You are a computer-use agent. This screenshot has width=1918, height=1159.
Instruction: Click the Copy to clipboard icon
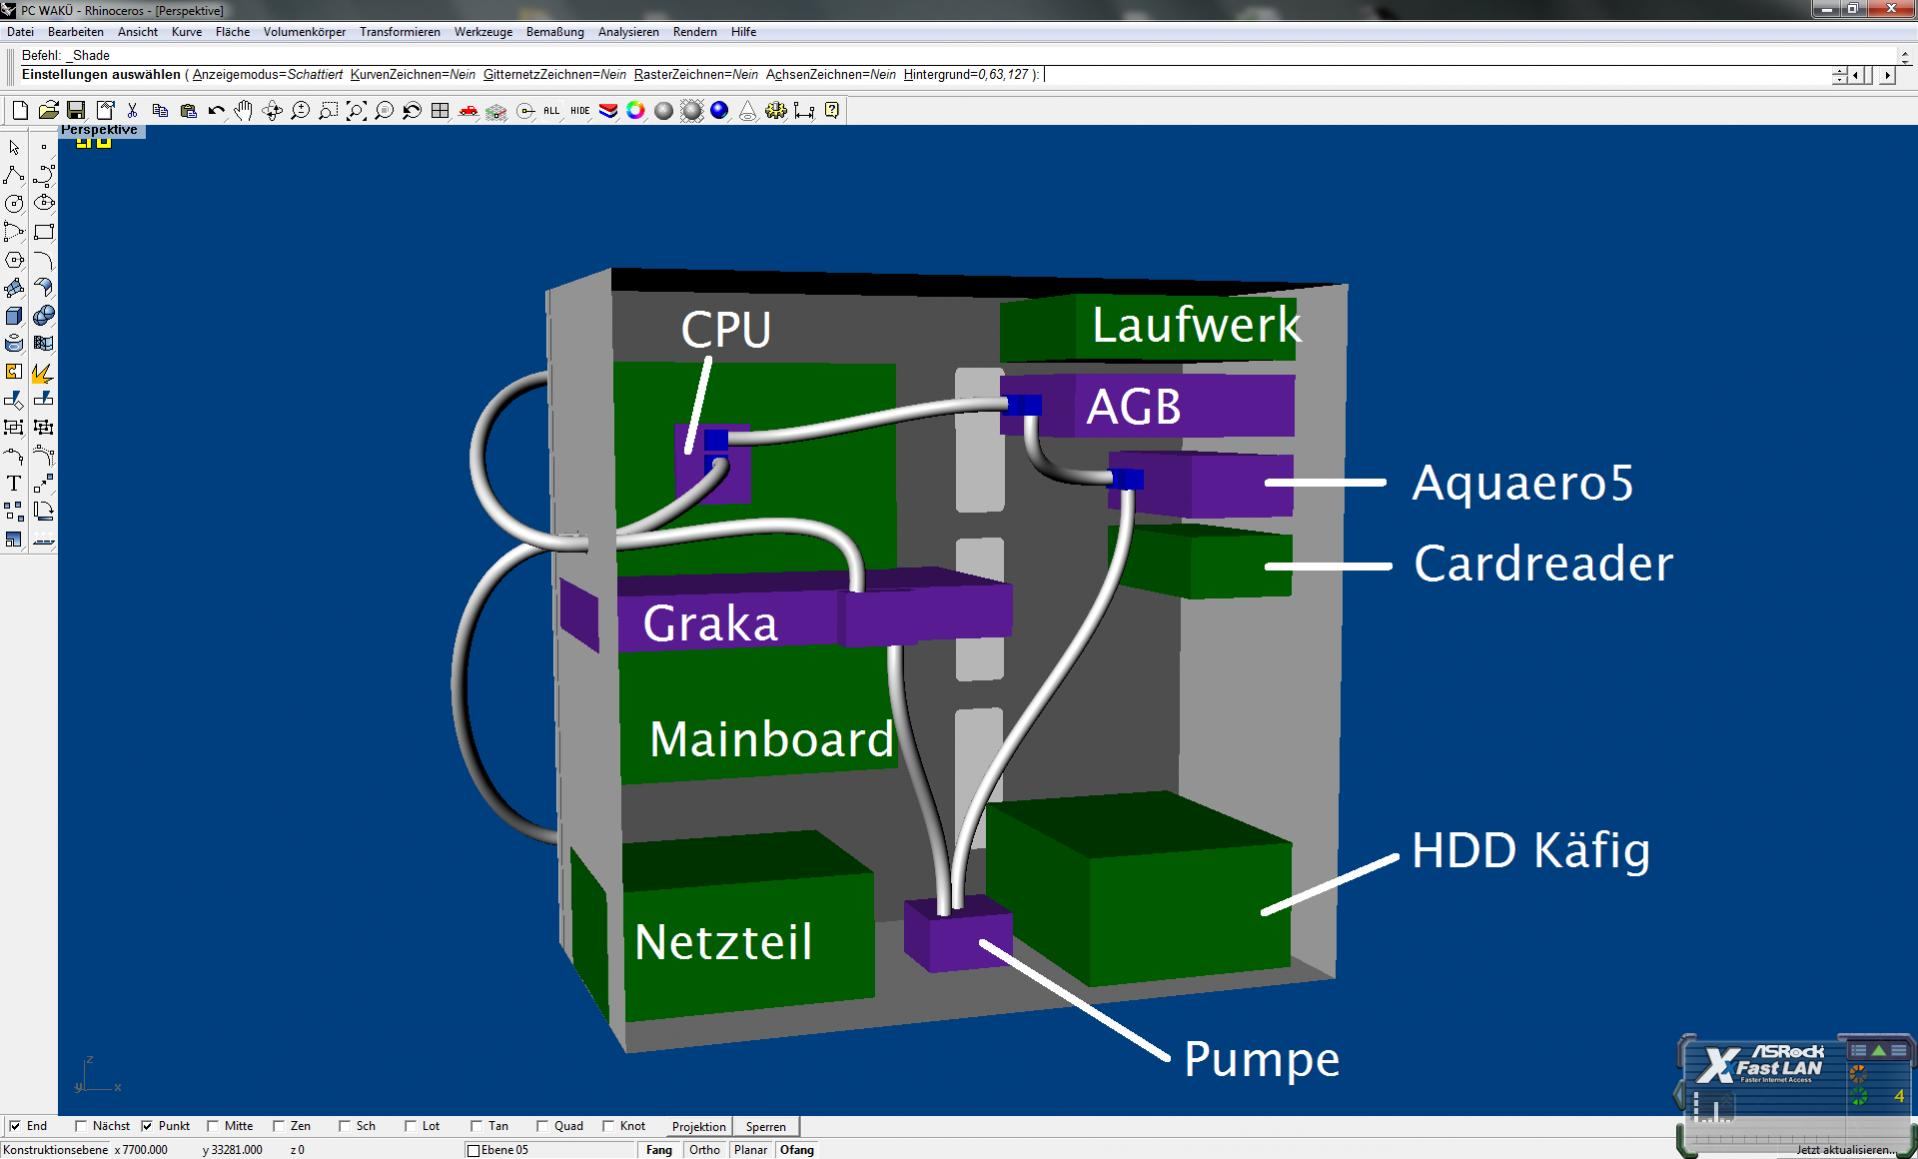[160, 111]
